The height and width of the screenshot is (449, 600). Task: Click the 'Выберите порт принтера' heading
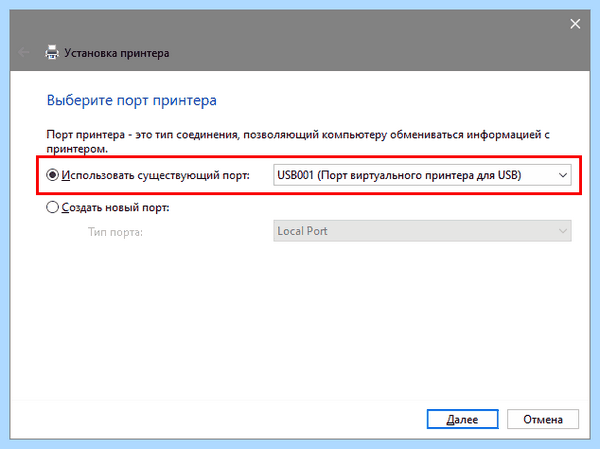132,100
